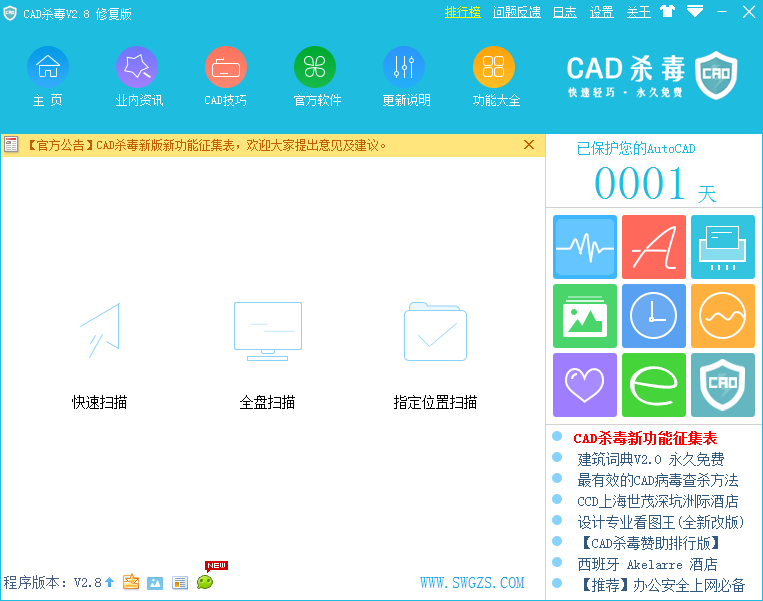Viewport: 763px width, 601px height.
Task: Open 建筑词典V2.0 永久免费 link
Action: pos(651,459)
